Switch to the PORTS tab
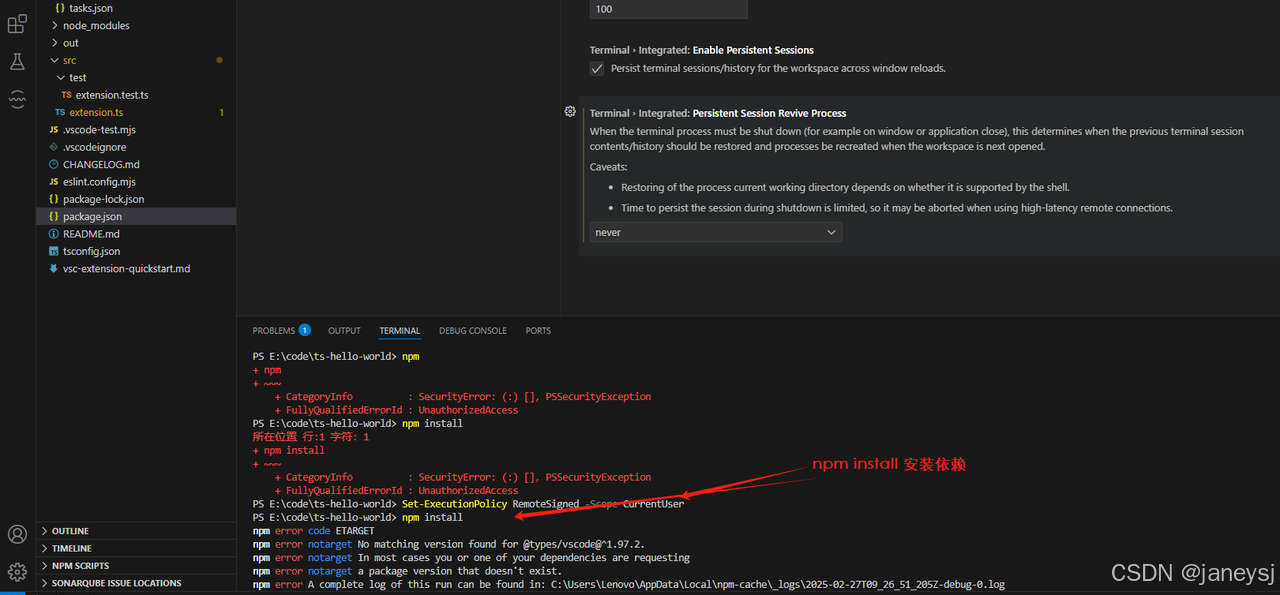The height and width of the screenshot is (595, 1280). click(538, 330)
